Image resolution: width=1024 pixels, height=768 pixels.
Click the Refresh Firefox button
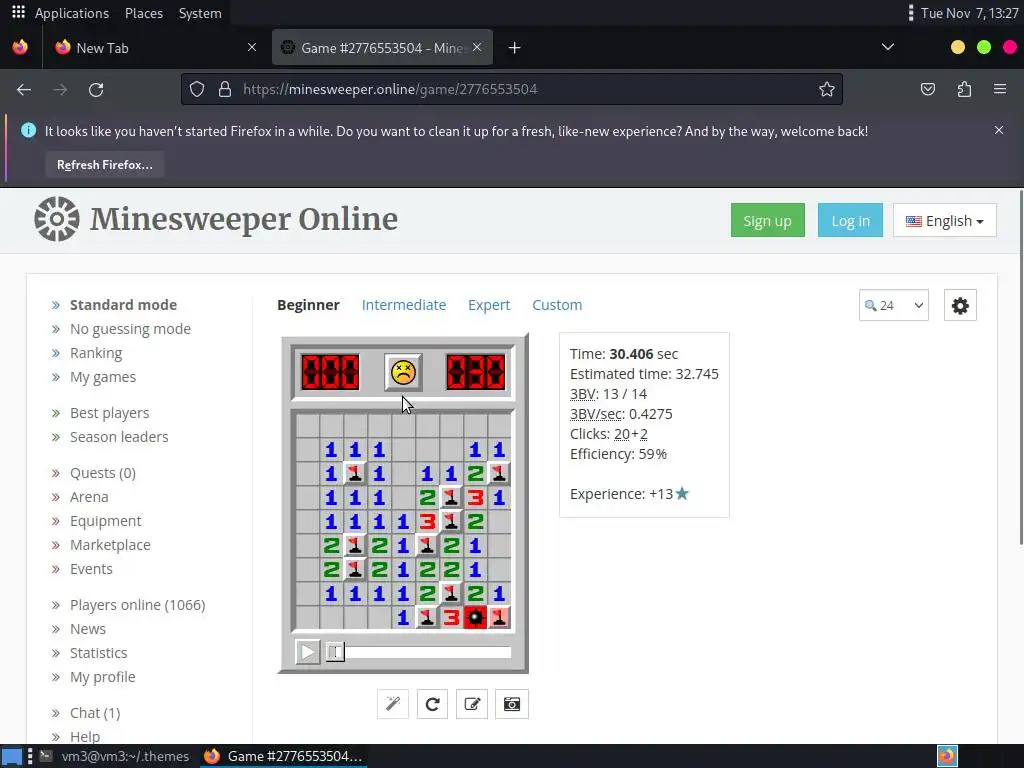tap(104, 165)
